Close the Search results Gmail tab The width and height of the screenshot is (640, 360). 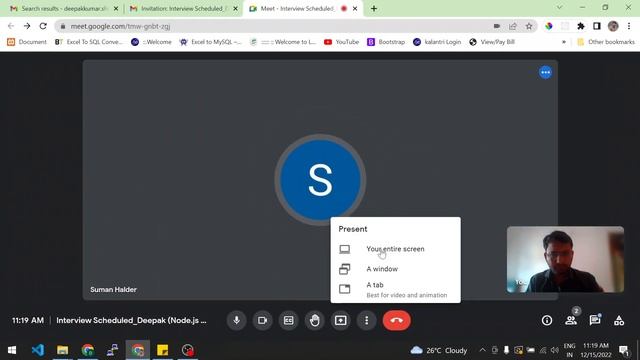tap(116, 9)
